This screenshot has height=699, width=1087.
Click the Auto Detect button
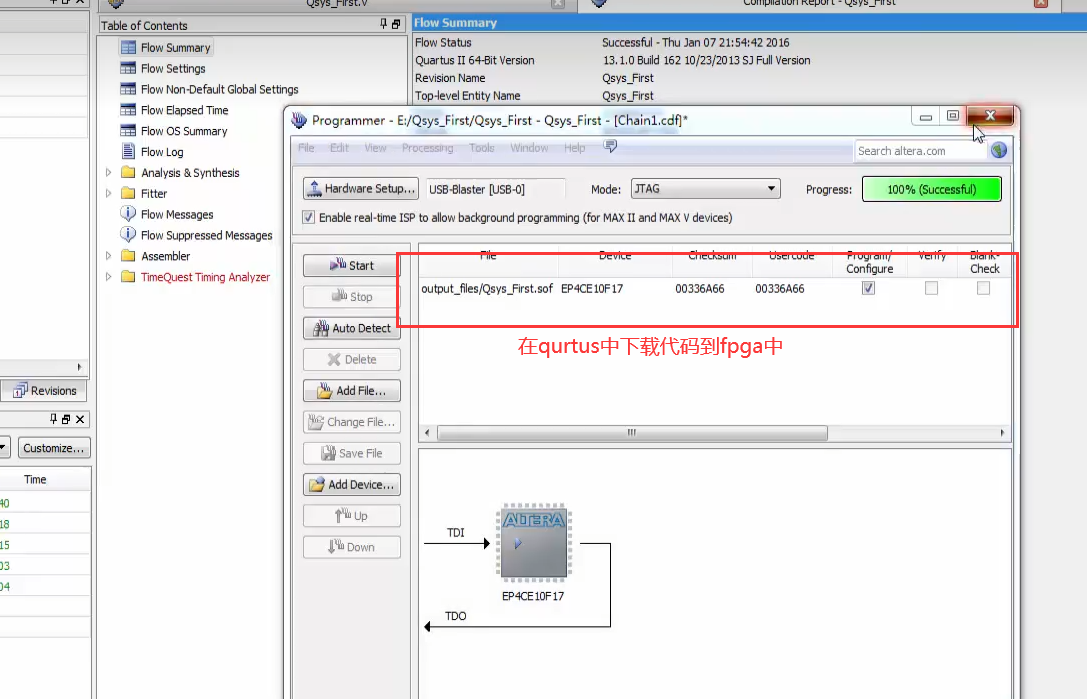tap(351, 328)
